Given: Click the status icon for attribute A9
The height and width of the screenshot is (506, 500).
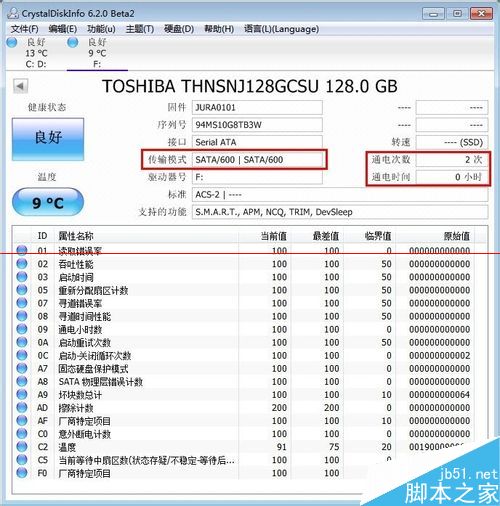Looking at the screenshot, I should tap(22, 394).
